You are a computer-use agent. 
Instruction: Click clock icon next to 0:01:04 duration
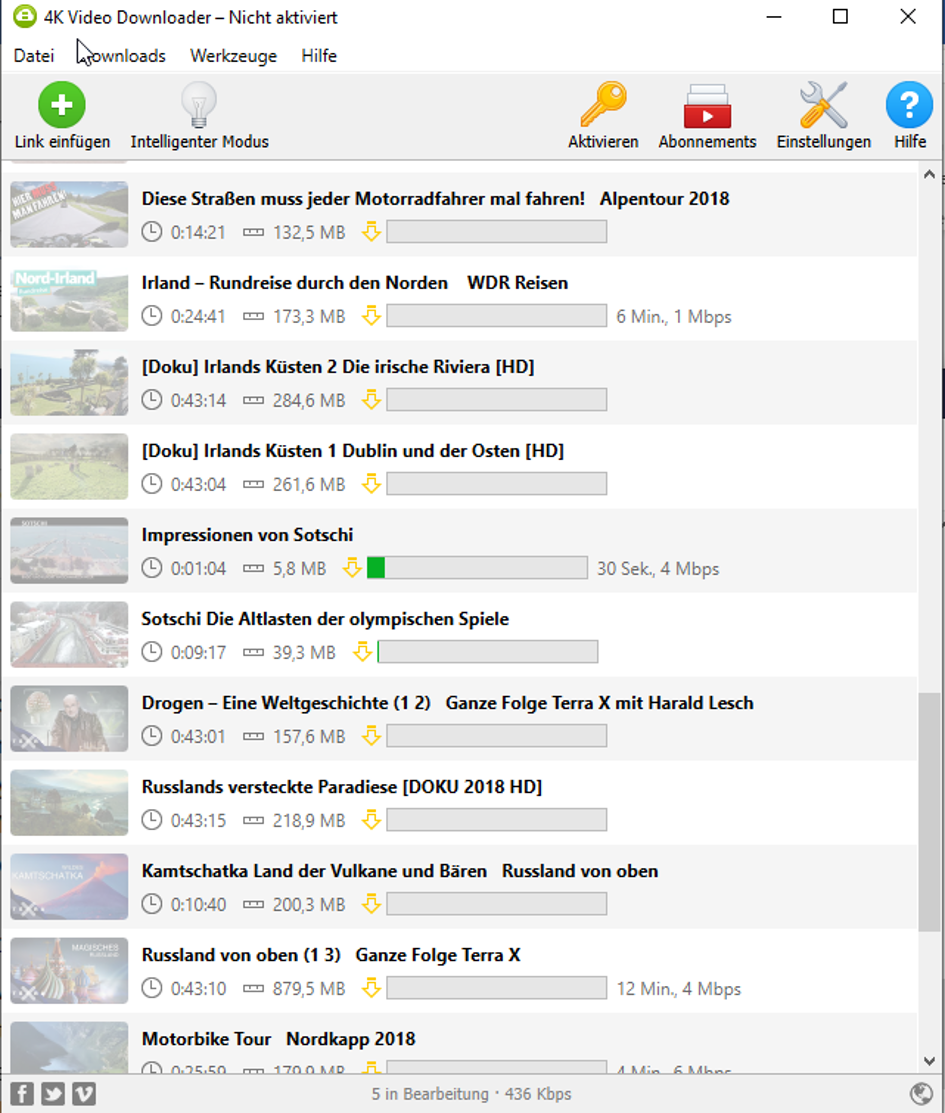tap(151, 568)
